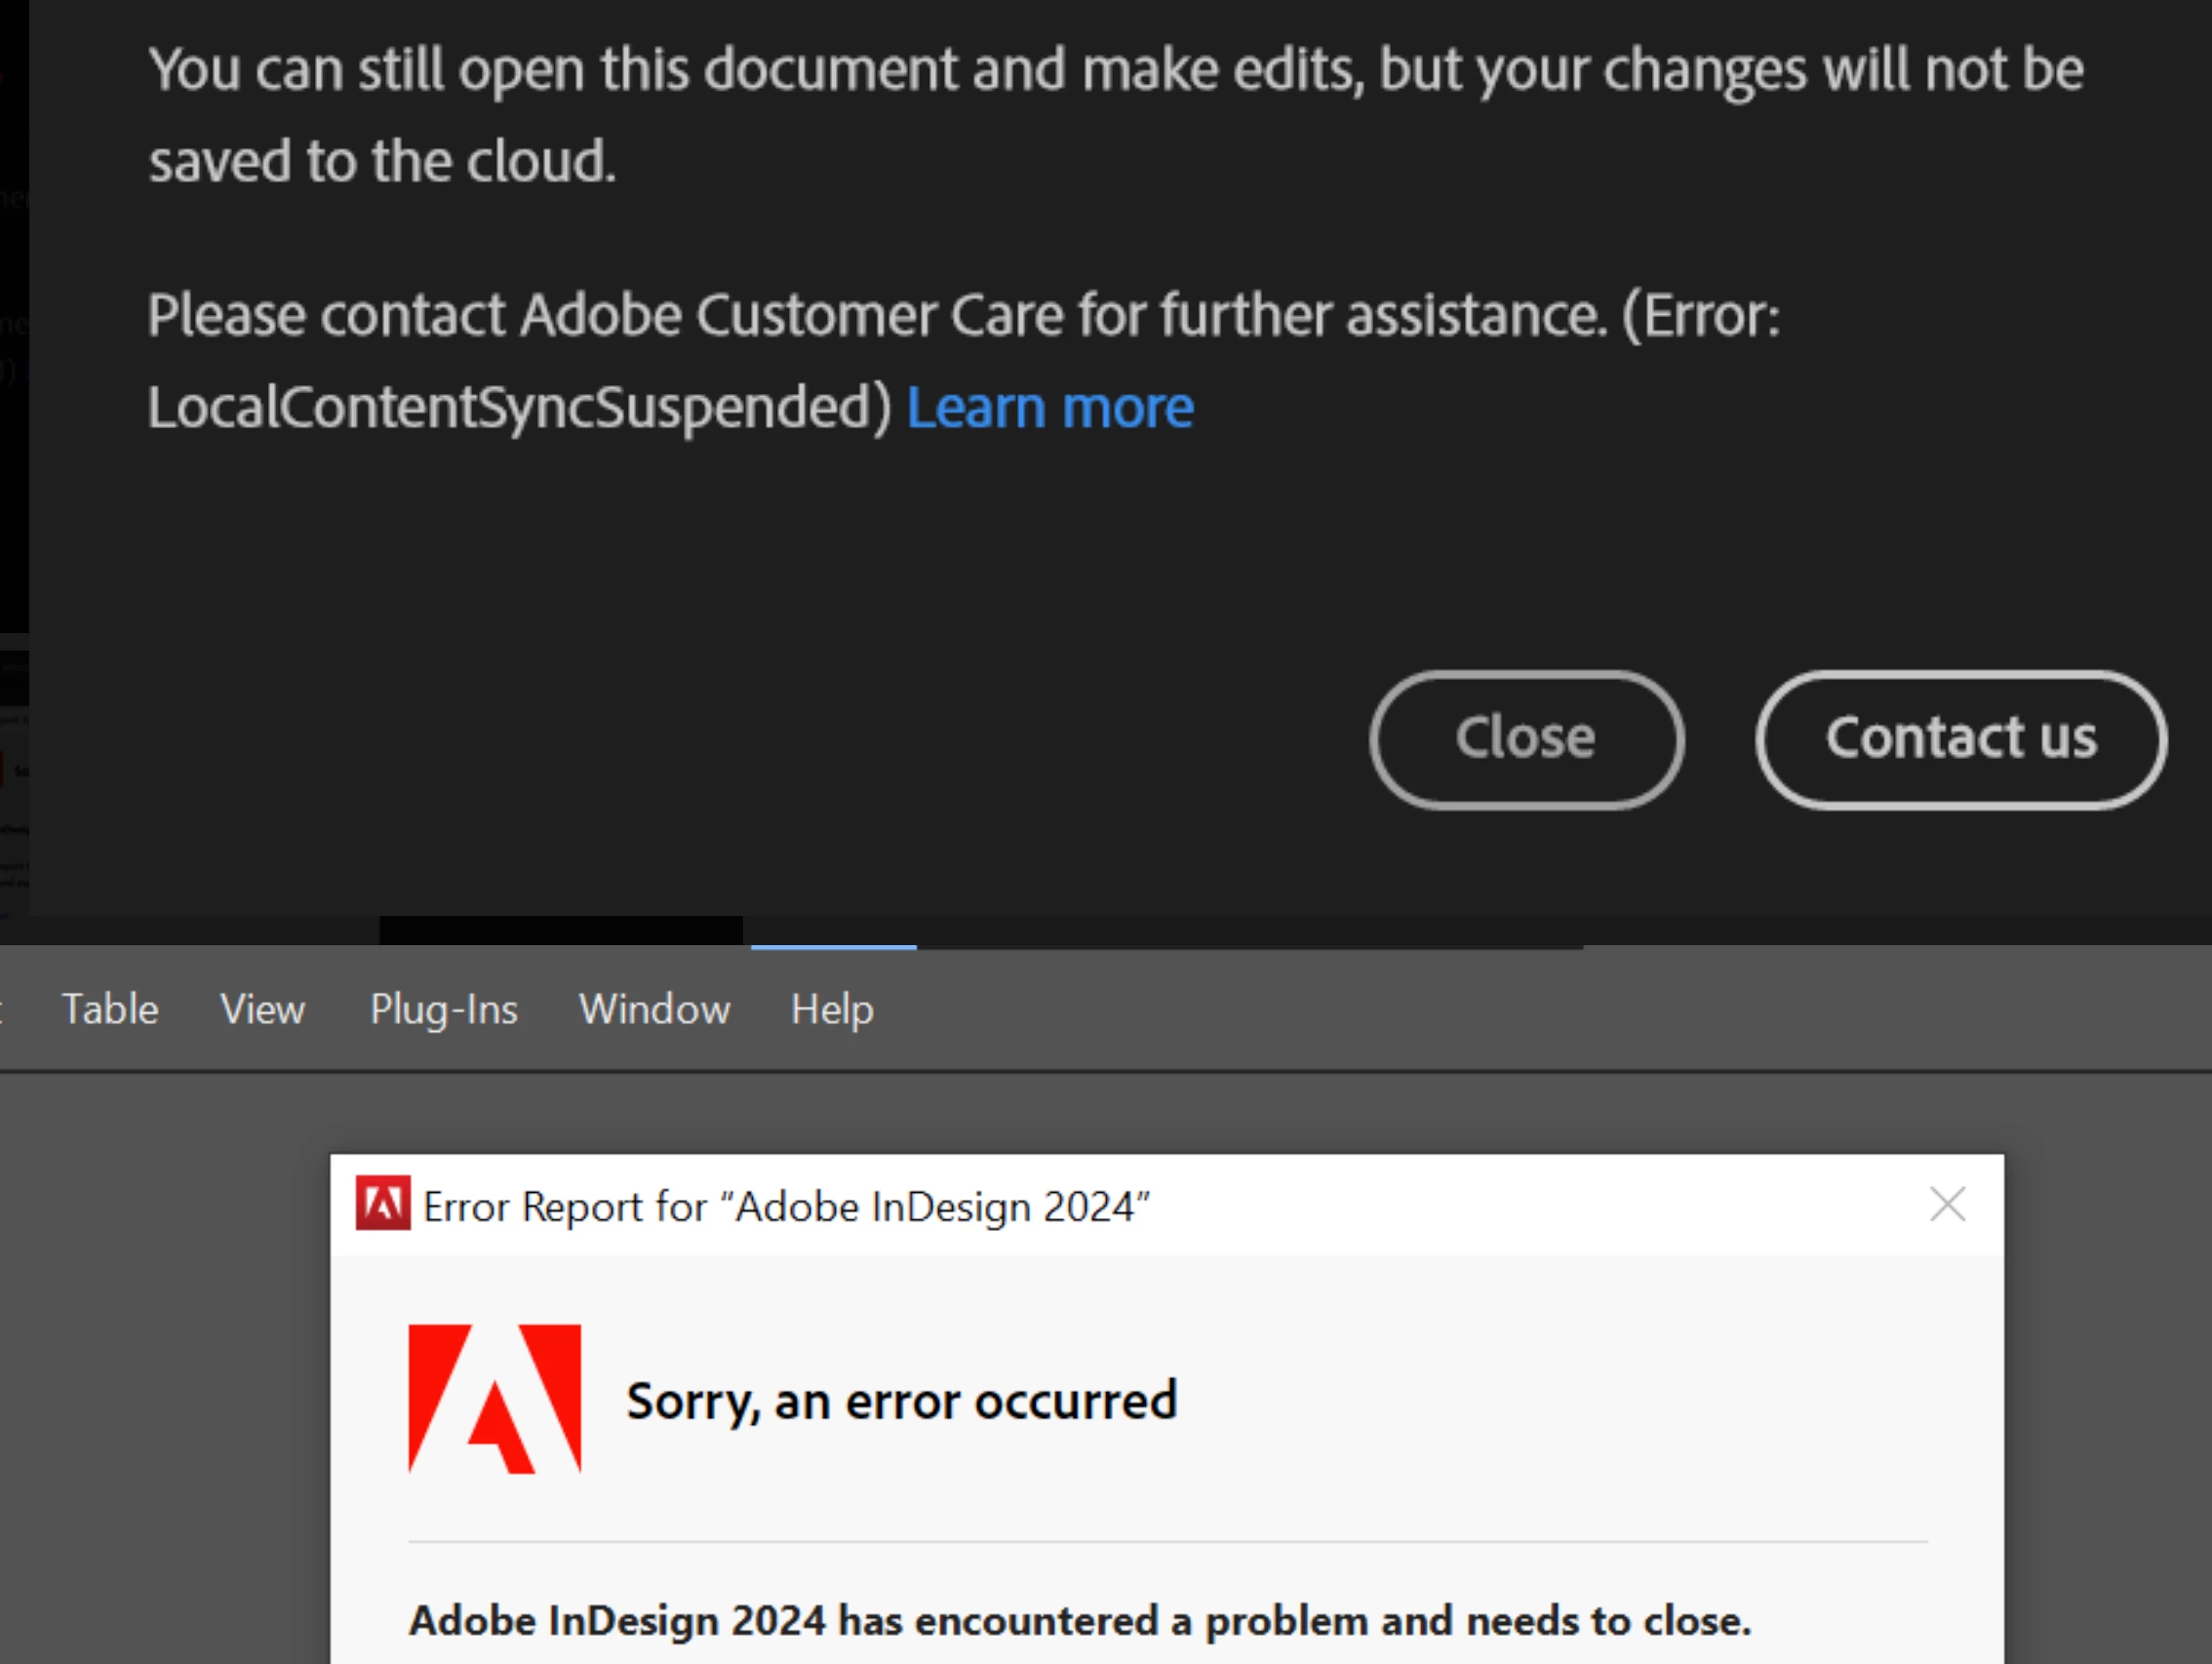Viewport: 2212px width, 1664px height.
Task: Open the Plug-Ins menu
Action: coord(443,1009)
